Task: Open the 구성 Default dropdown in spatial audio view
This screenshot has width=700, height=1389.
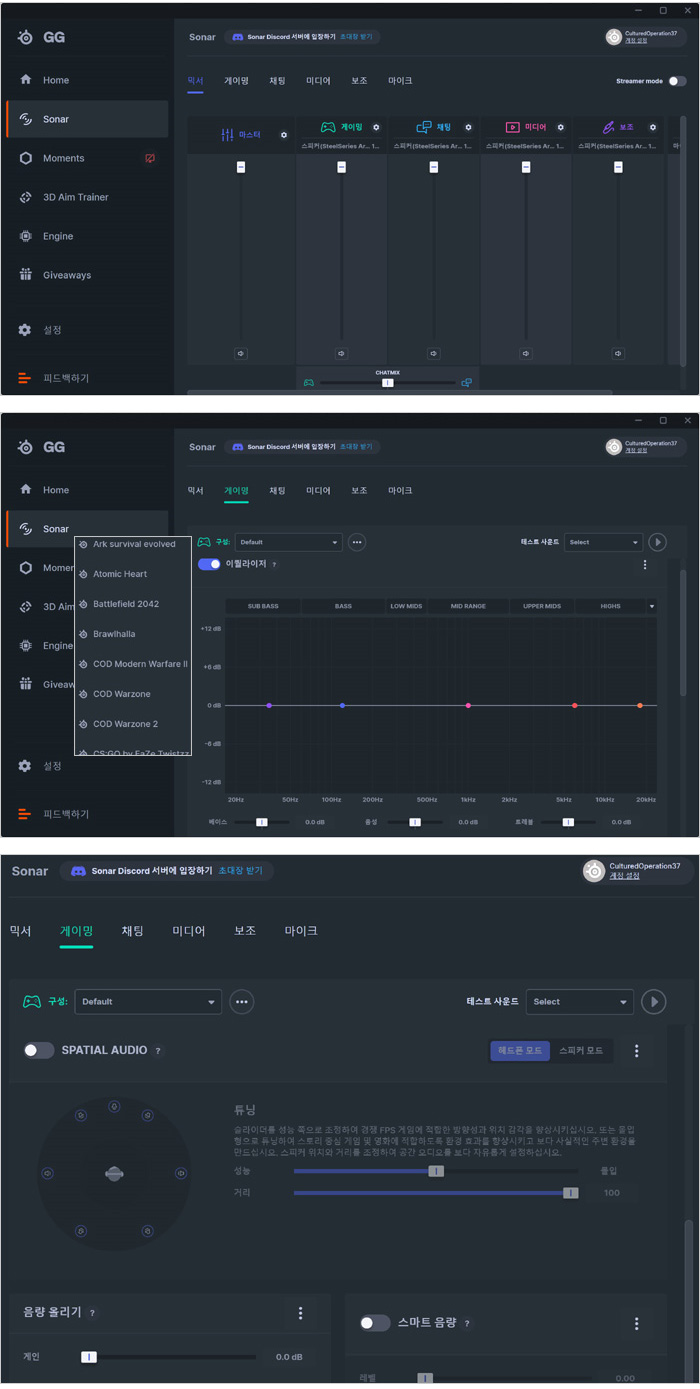Action: [148, 1001]
